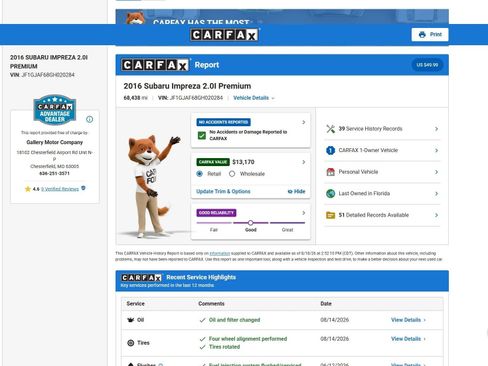This screenshot has width=488, height=366.
Task: Click the Good Reliability purple badge
Action: click(x=216, y=213)
